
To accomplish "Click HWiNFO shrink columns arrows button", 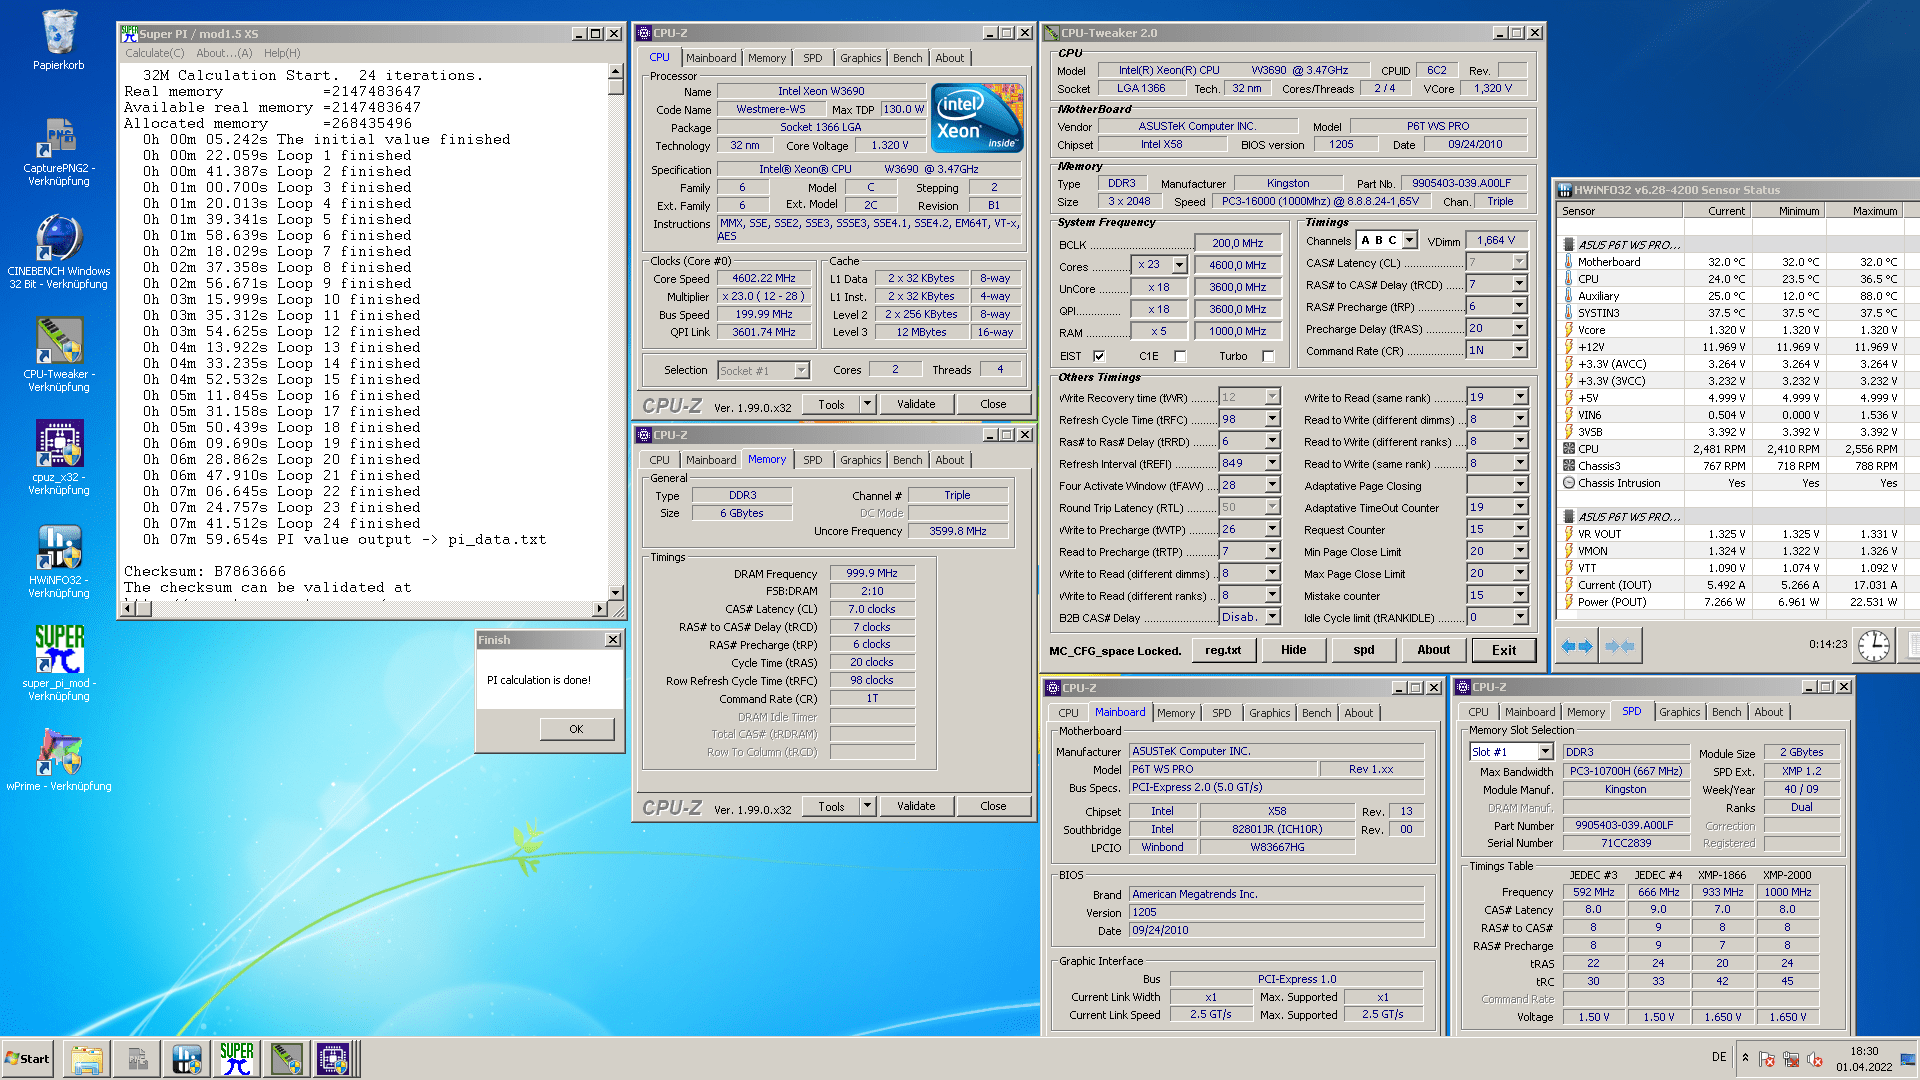I will [x=1619, y=646].
